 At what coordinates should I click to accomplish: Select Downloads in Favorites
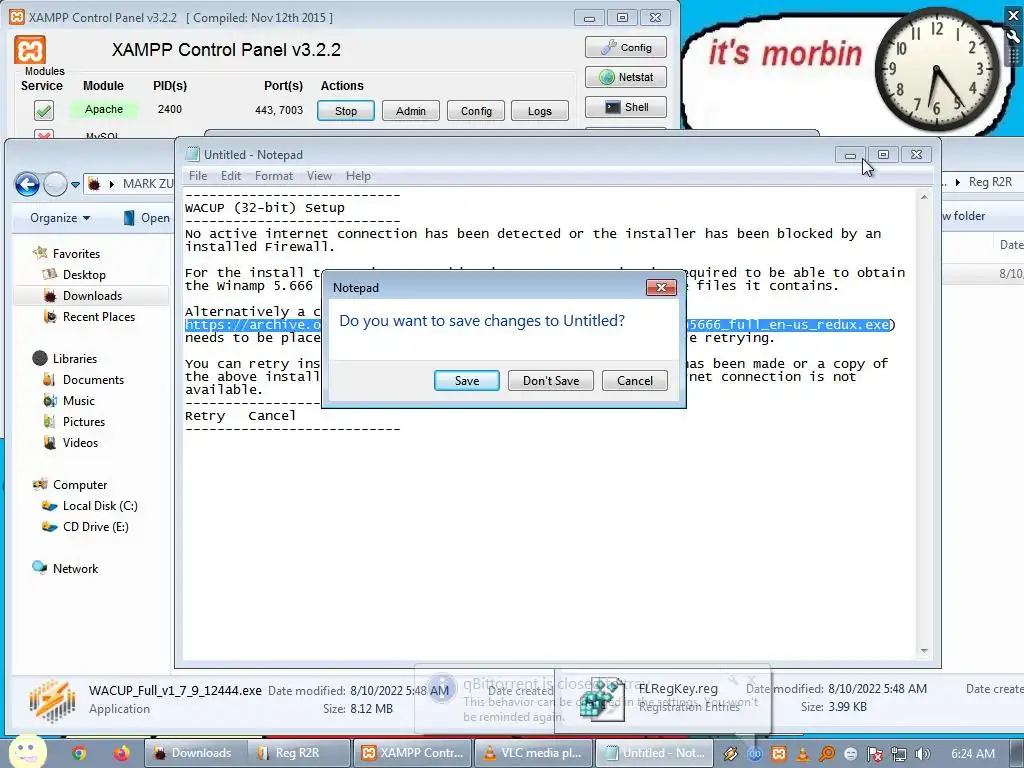click(92, 296)
